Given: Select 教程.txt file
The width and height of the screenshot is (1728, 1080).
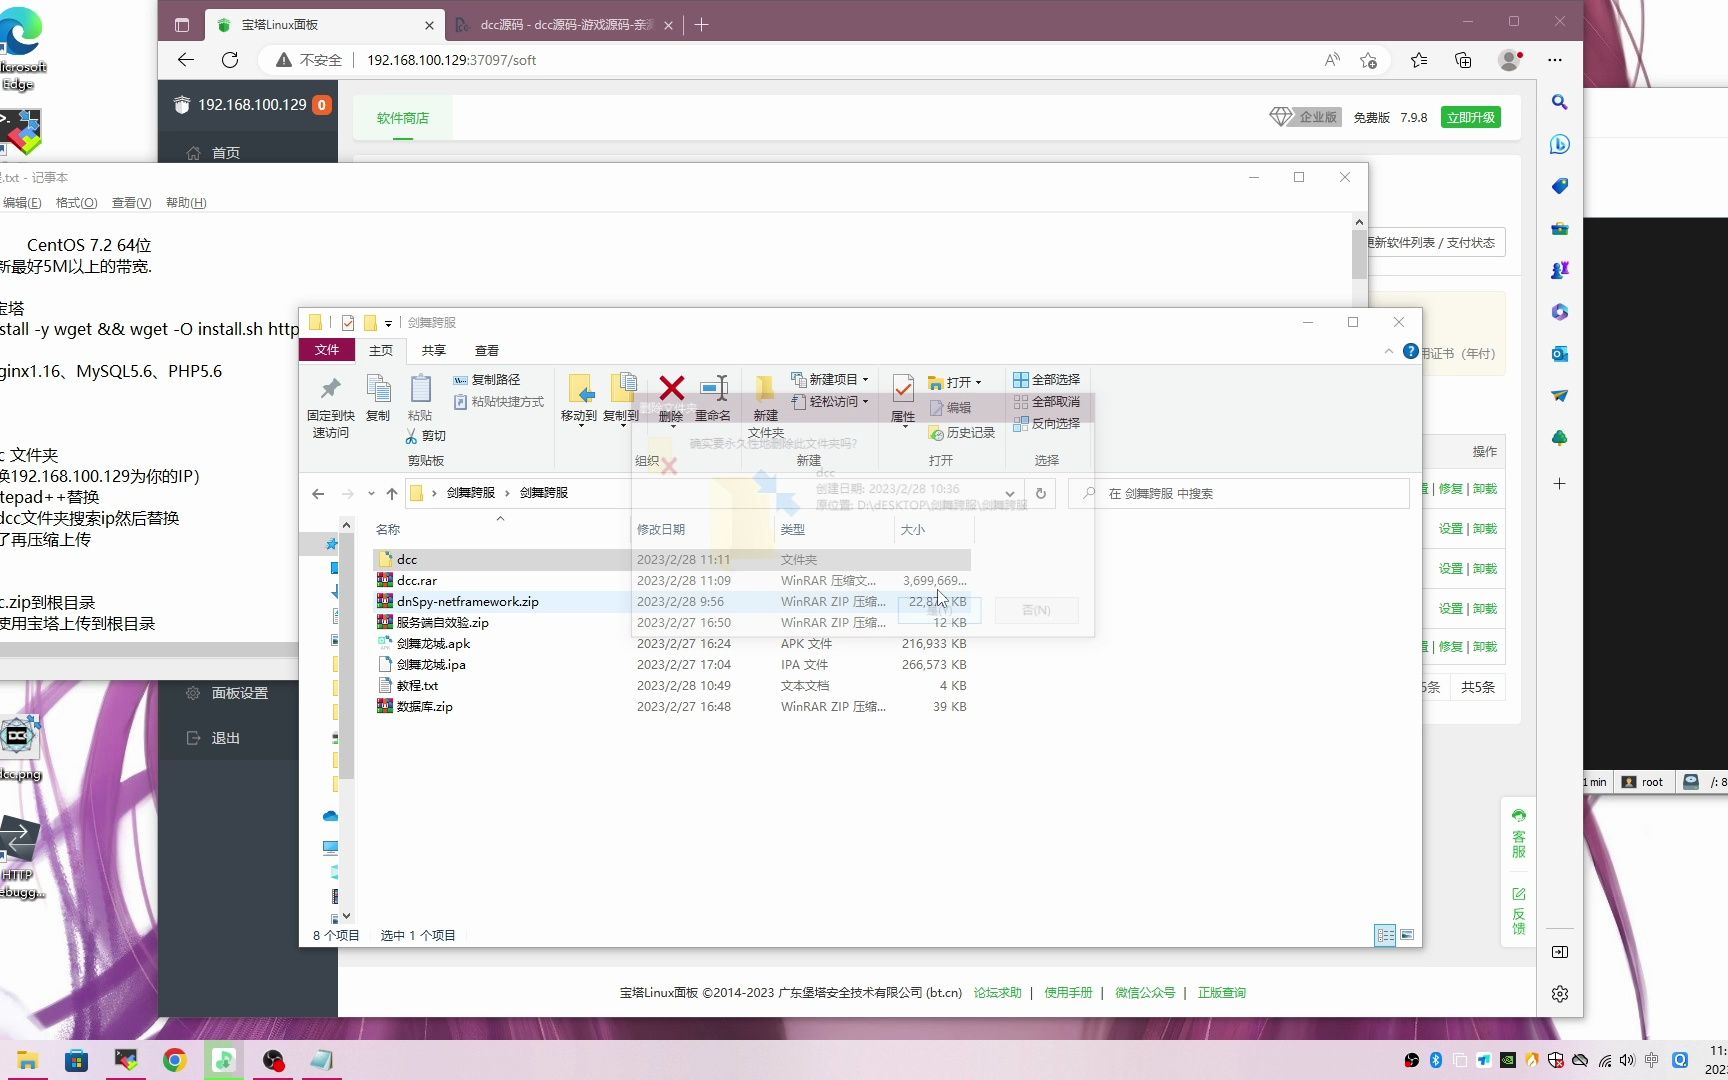Looking at the screenshot, I should [x=671, y=685].
